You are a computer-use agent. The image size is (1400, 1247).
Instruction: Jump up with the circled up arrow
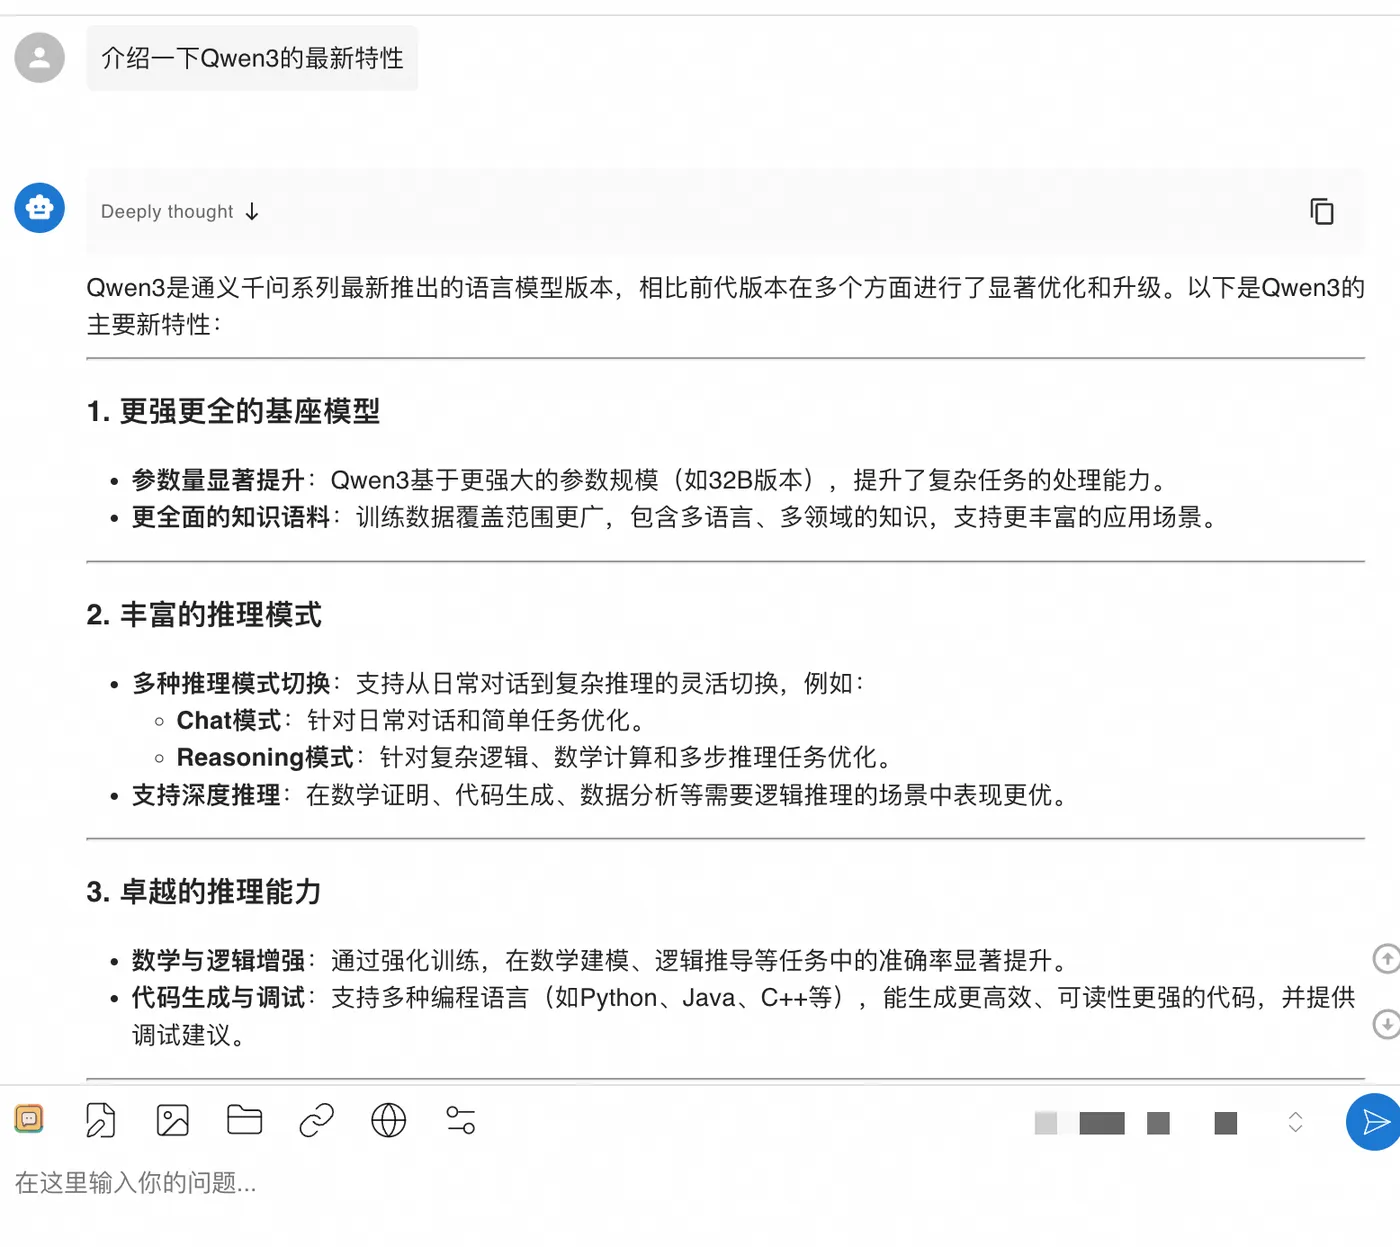(1386, 959)
